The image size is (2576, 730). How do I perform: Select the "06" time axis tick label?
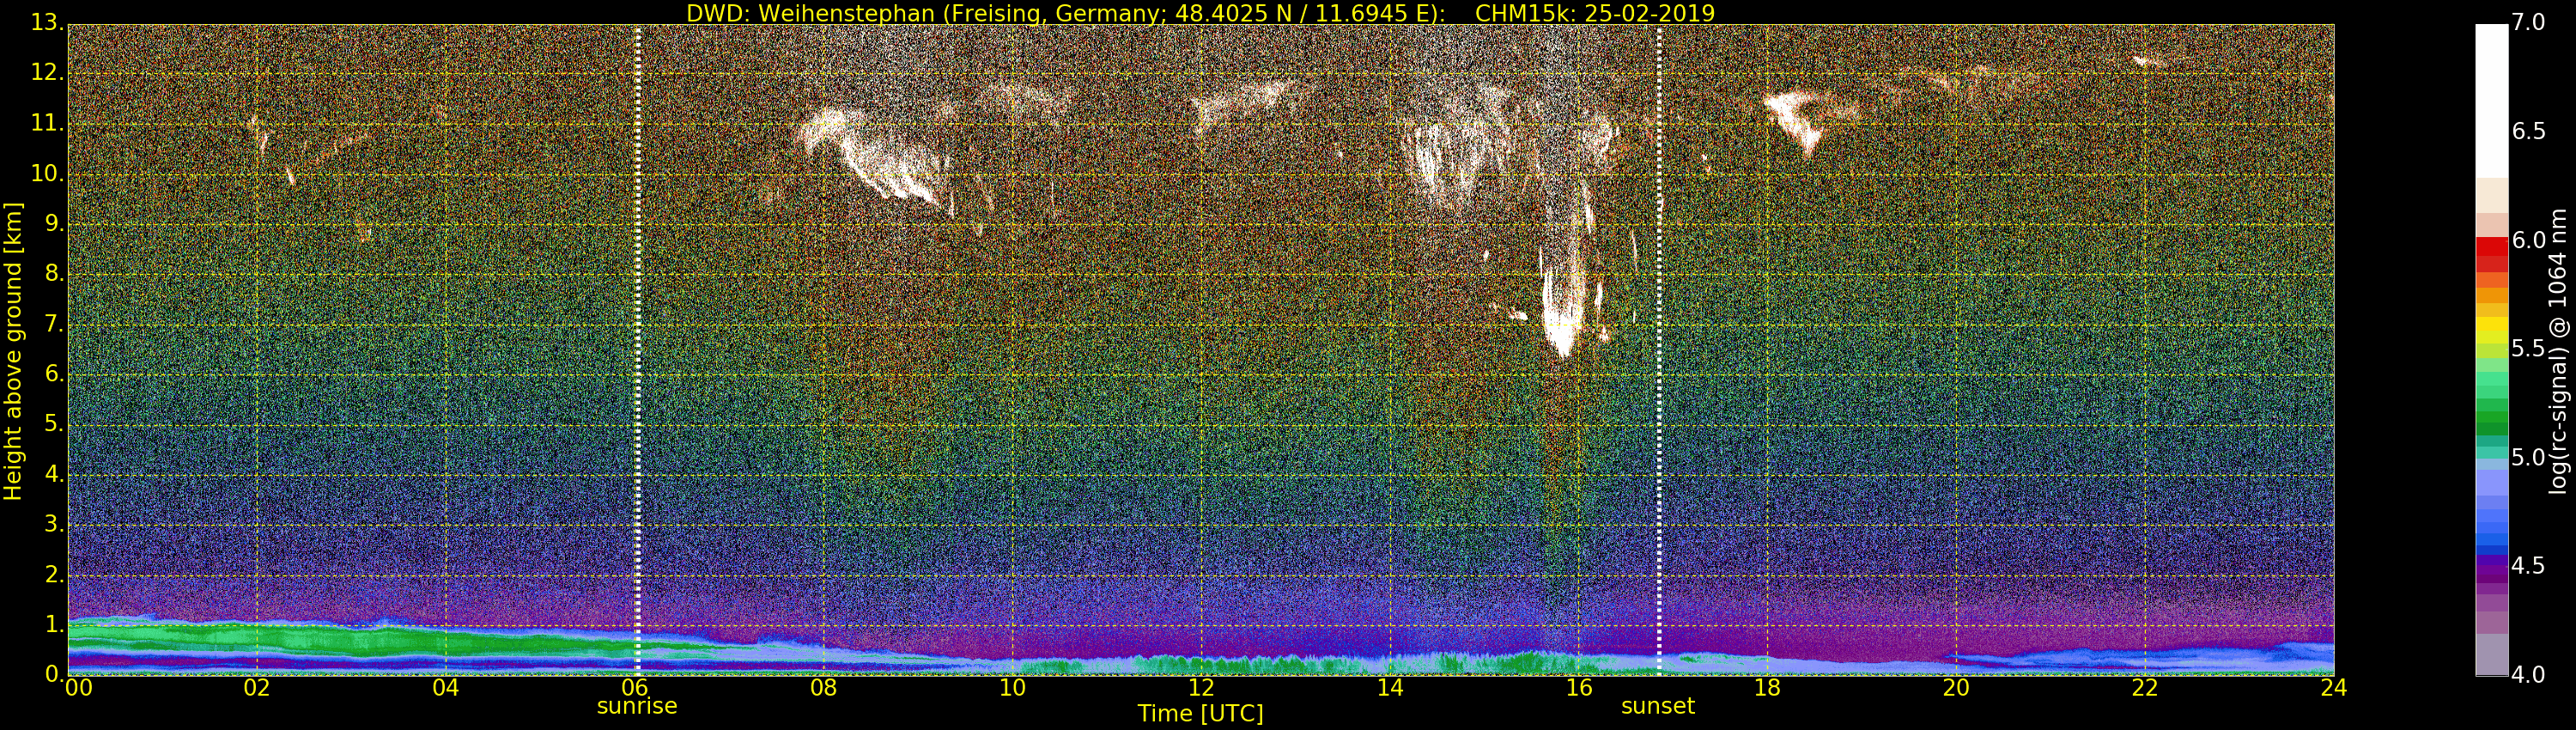[x=635, y=687]
